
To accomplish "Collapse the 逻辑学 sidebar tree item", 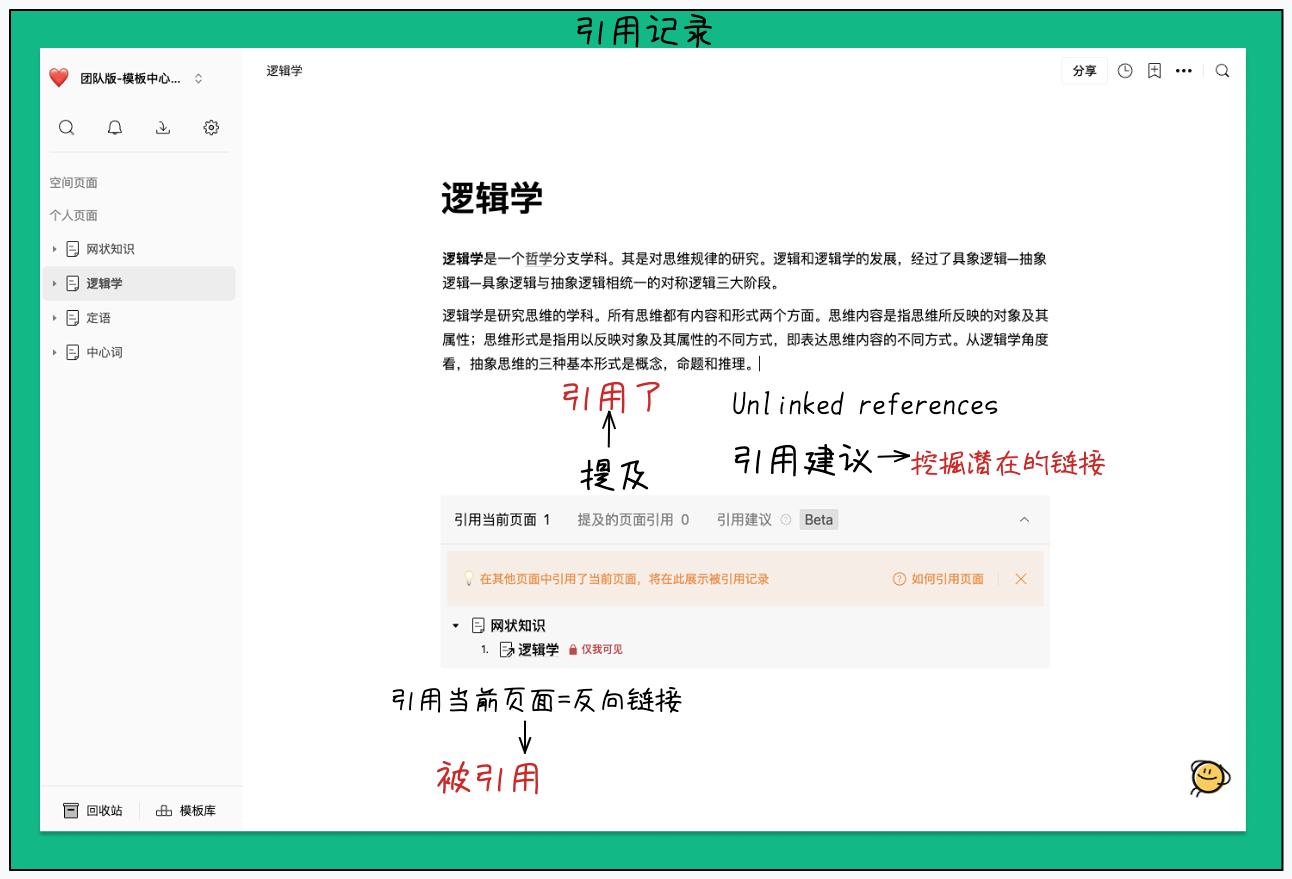I will point(54,283).
